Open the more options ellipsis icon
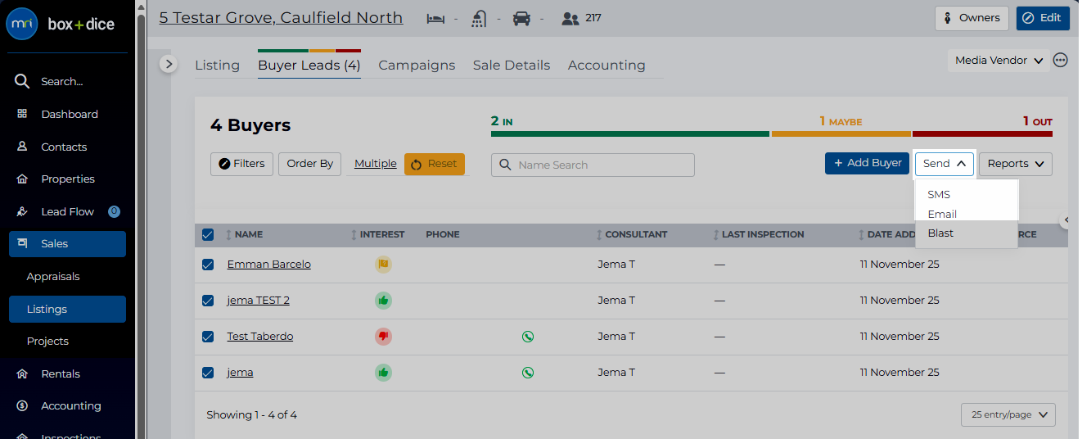 coord(1061,61)
